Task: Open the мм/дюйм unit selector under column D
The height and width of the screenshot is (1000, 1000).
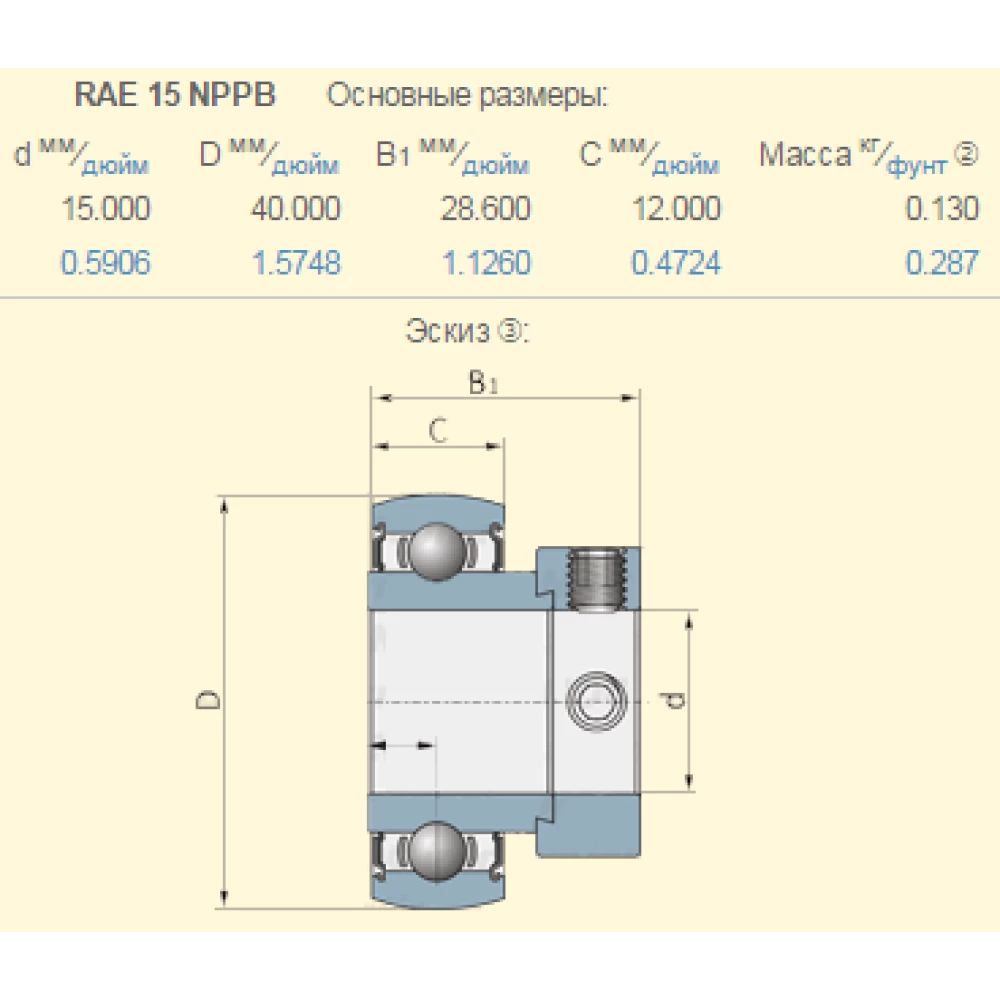Action: (x=267, y=158)
